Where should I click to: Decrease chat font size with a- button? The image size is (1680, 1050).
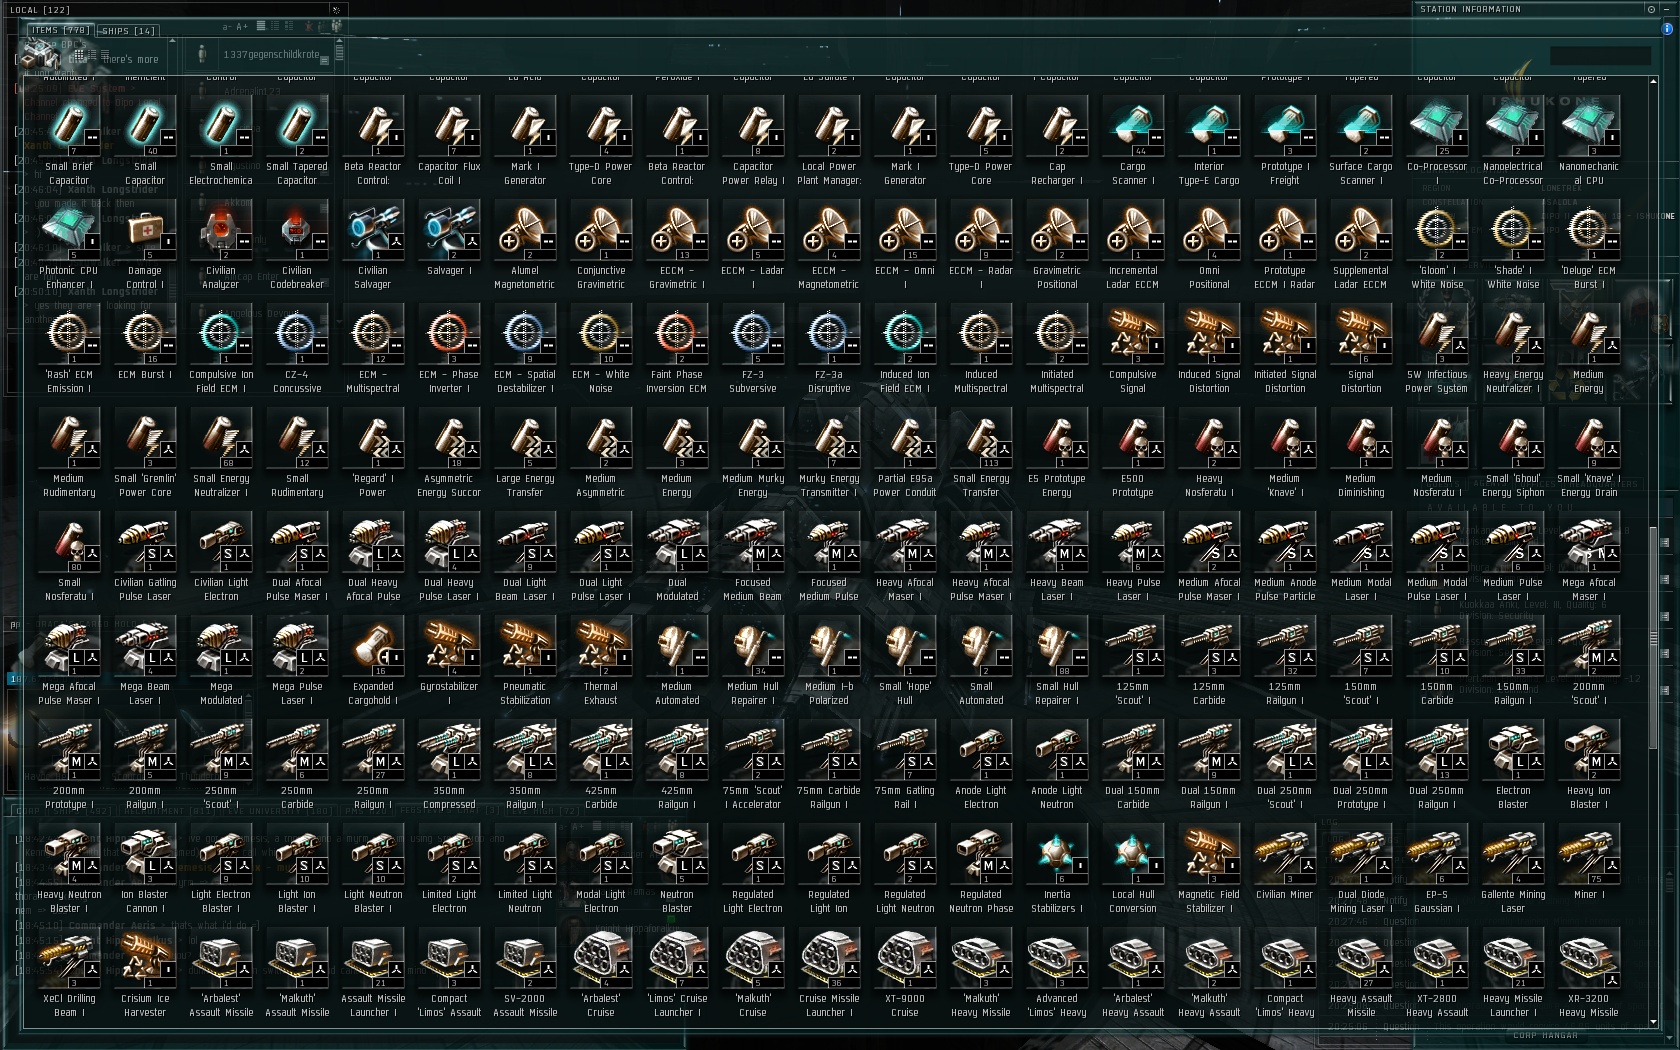tap(227, 27)
